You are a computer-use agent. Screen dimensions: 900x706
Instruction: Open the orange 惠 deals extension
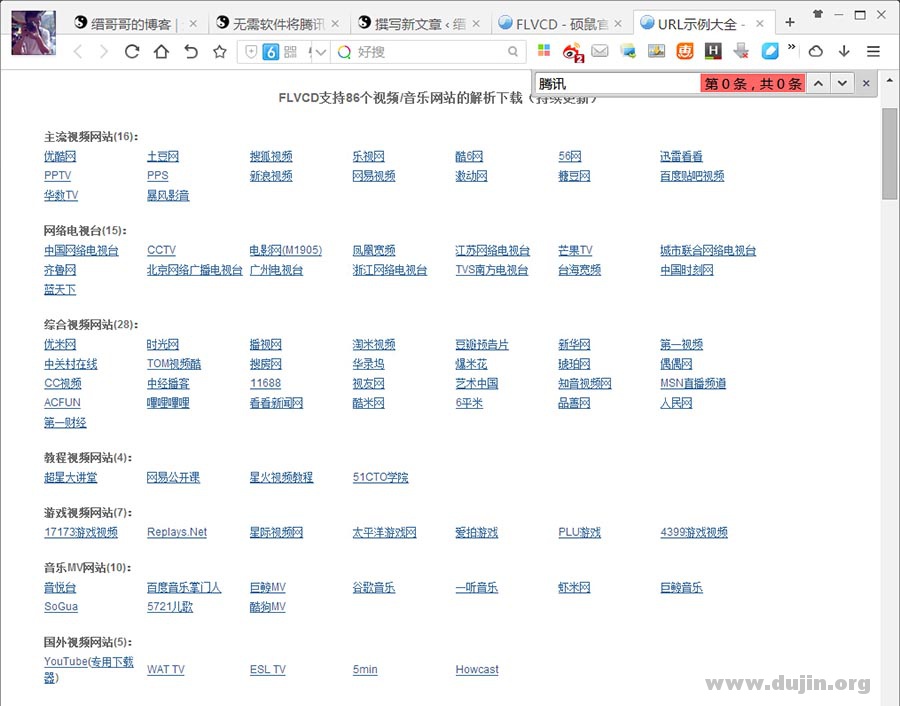pyautogui.click(x=685, y=51)
